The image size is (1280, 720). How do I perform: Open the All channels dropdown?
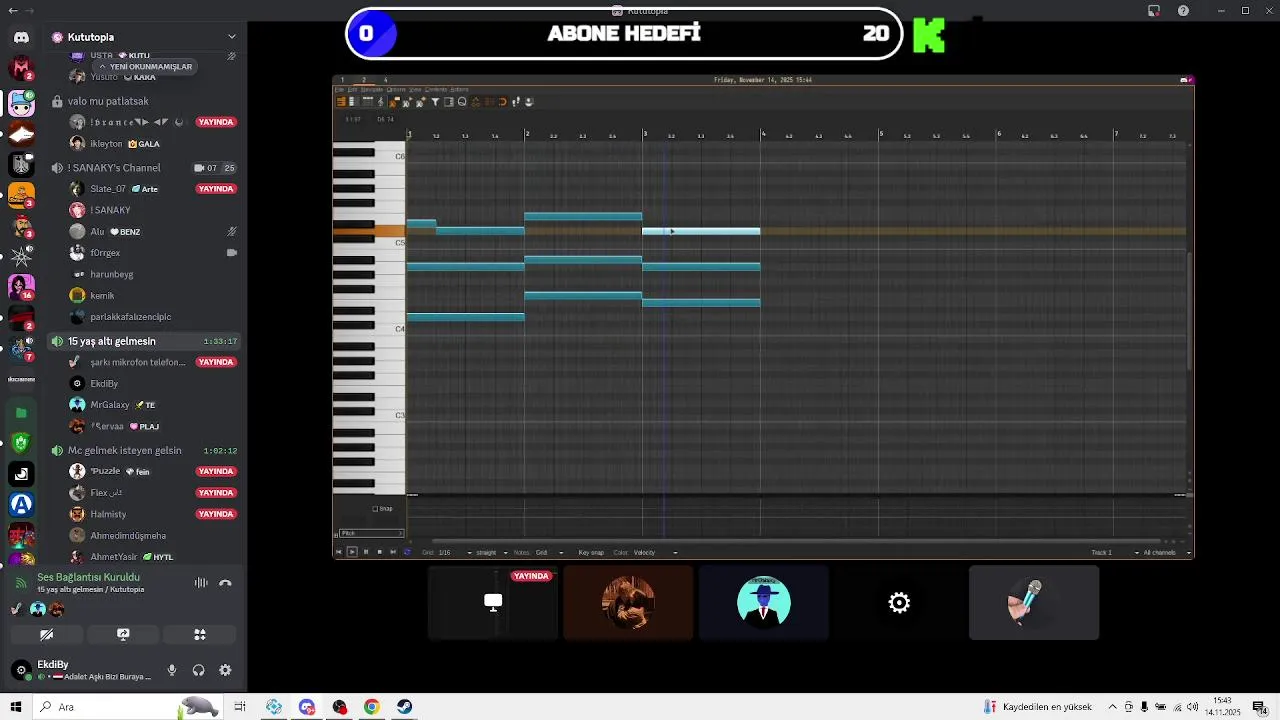[x=1167, y=552]
